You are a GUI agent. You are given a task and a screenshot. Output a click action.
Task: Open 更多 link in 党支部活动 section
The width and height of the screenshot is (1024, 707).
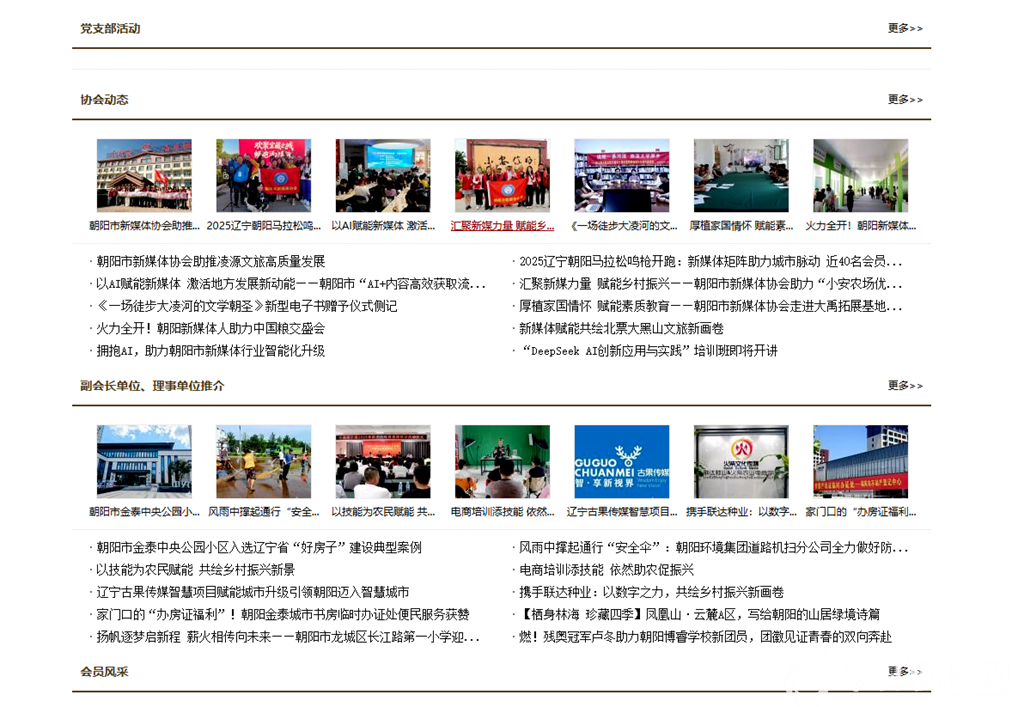coord(904,28)
